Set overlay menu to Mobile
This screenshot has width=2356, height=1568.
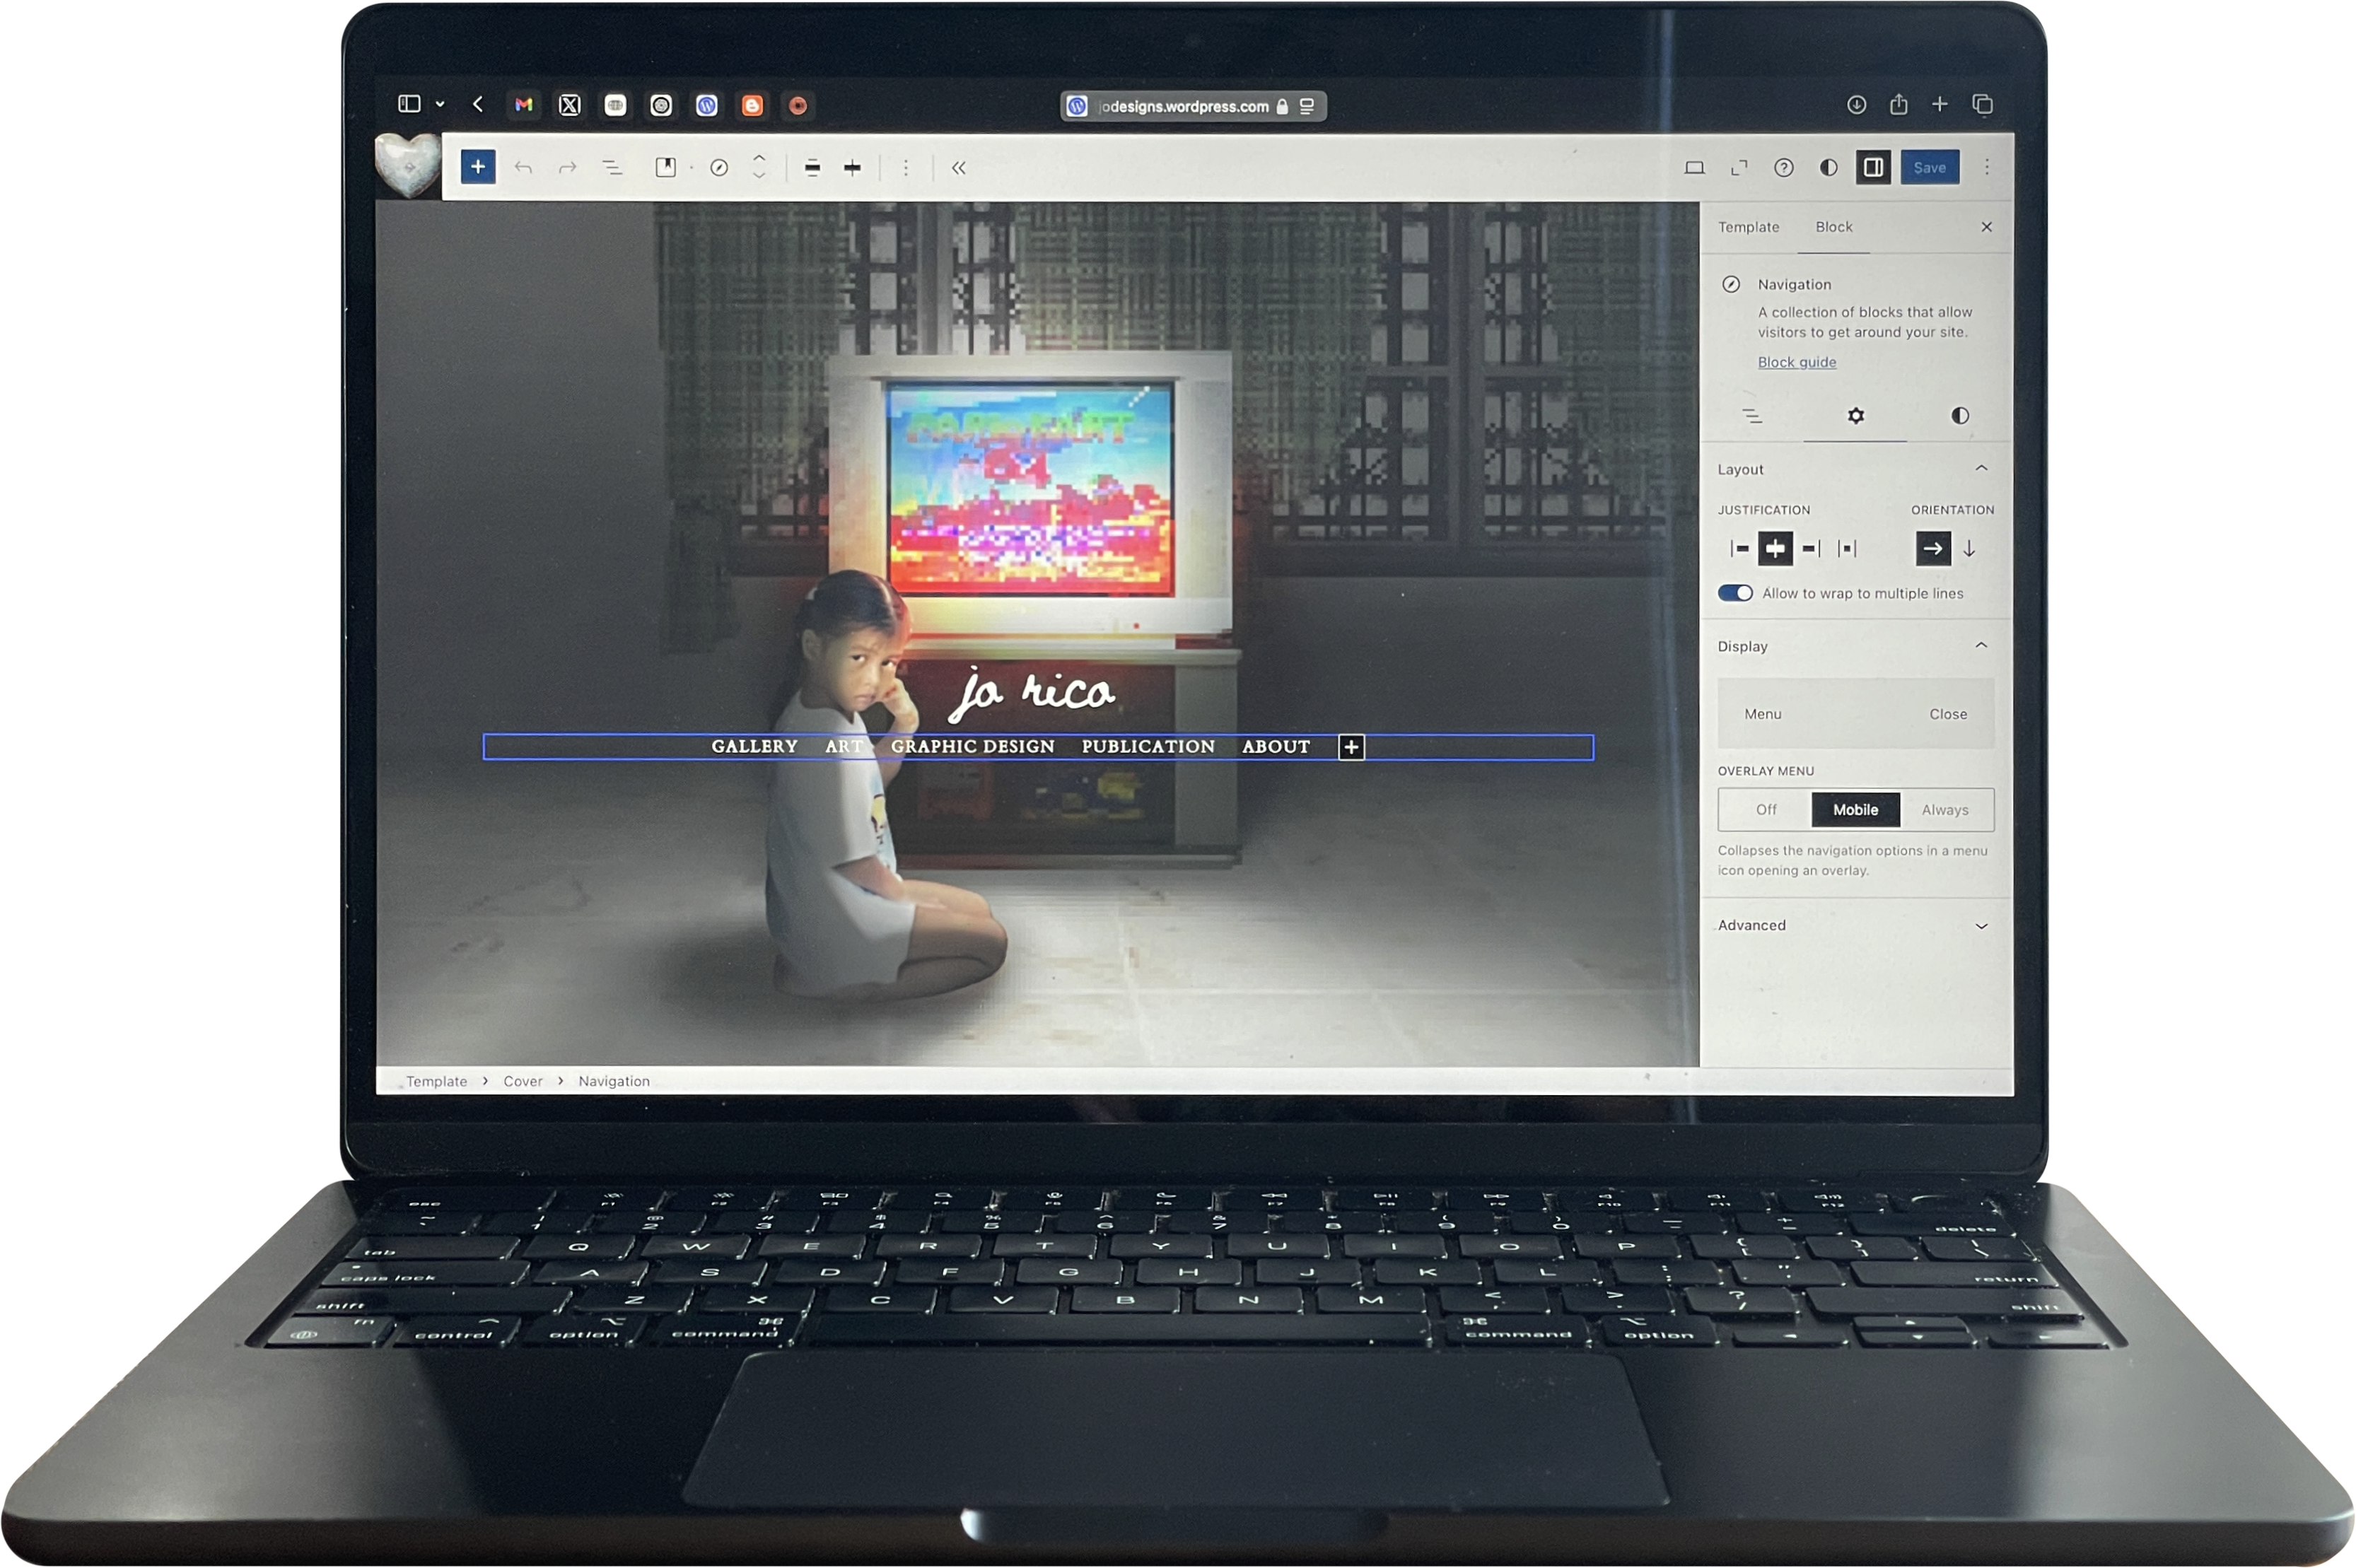coord(1856,810)
